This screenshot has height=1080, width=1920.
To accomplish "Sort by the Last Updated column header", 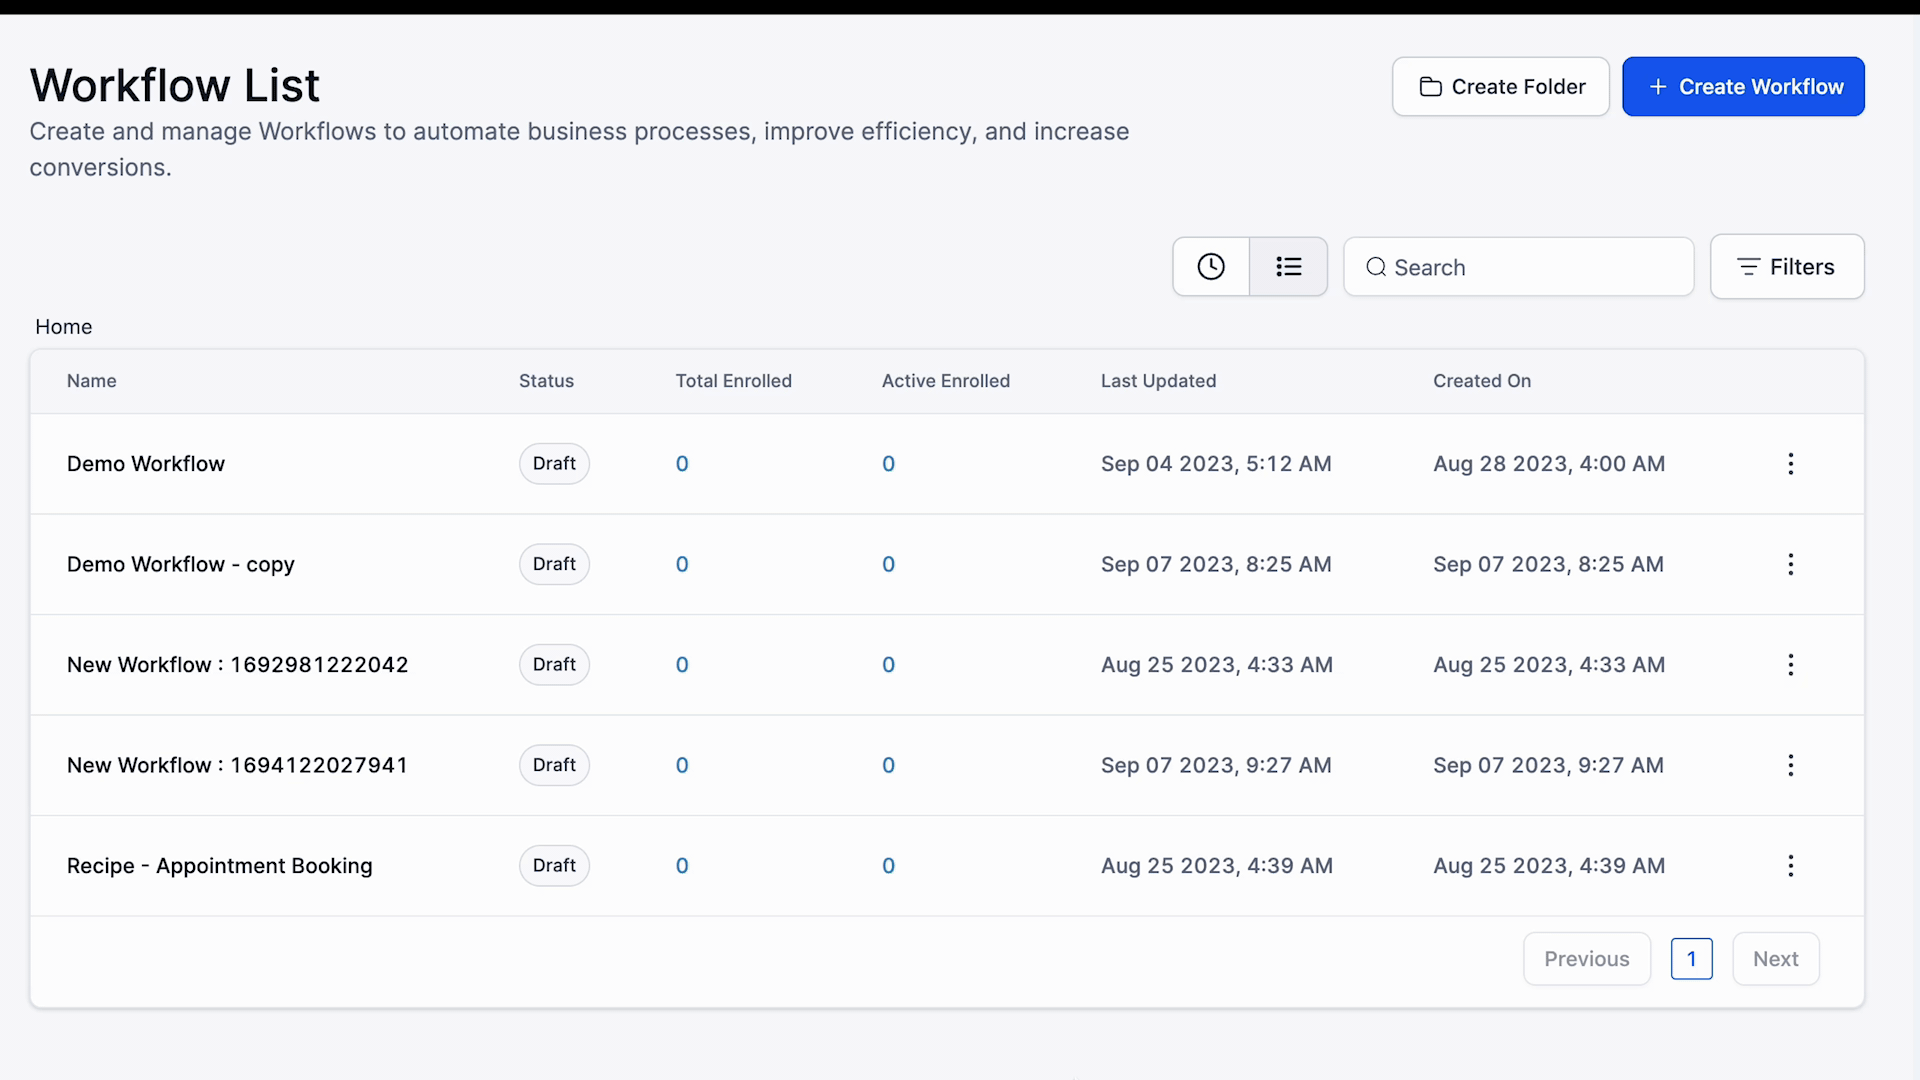I will 1158,381.
